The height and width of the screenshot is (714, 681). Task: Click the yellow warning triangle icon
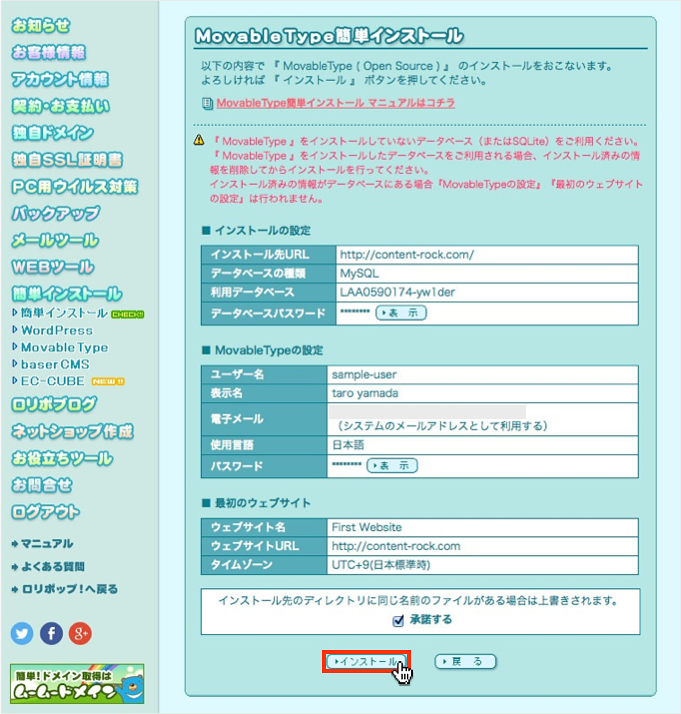tap(199, 140)
